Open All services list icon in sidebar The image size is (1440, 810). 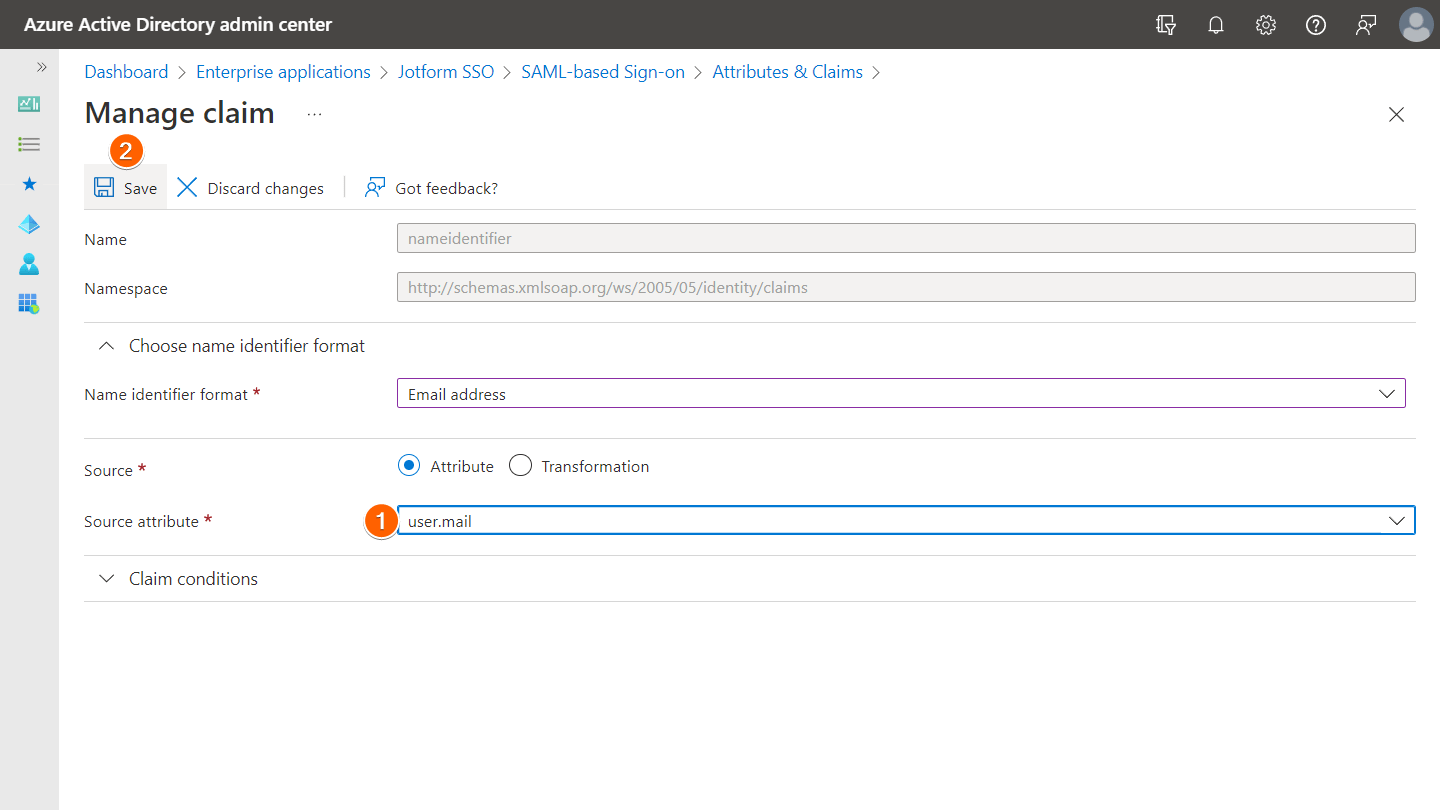(x=29, y=145)
